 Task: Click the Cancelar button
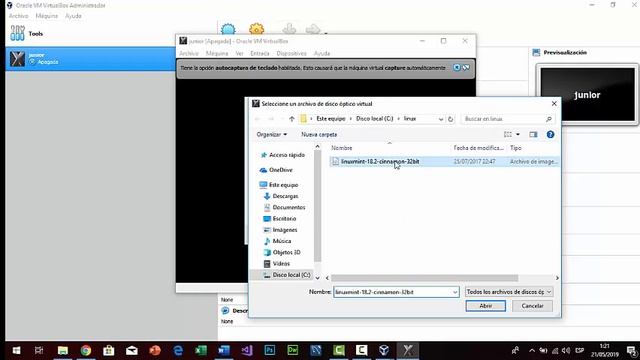coord(532,306)
